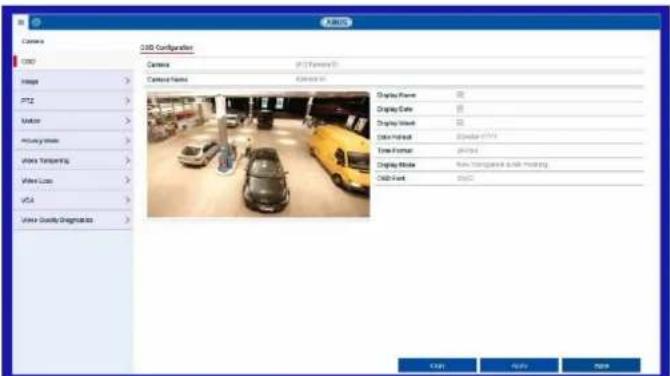Click the Camera Name input field
The width and height of the screenshot is (670, 376).
(x=469, y=79)
